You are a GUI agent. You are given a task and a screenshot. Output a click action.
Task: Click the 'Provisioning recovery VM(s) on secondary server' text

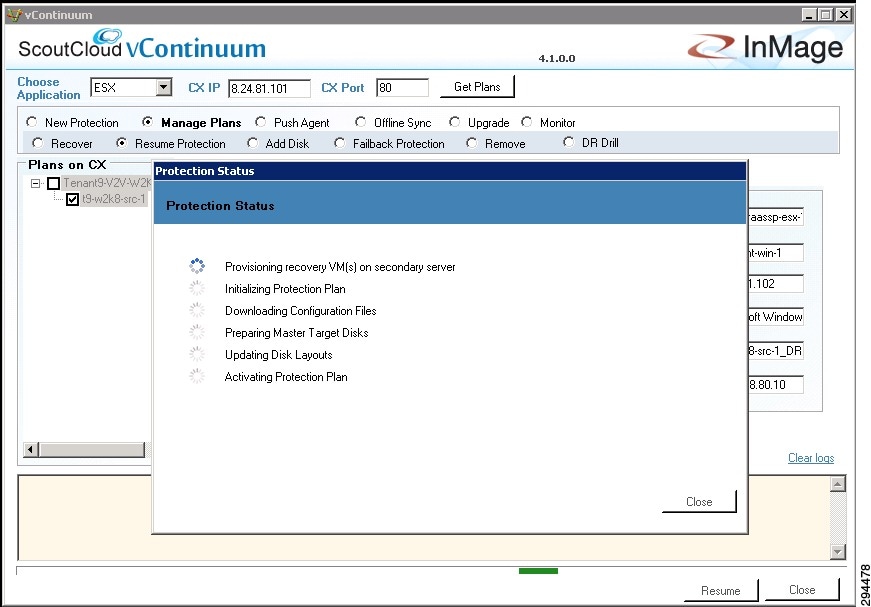click(340, 267)
